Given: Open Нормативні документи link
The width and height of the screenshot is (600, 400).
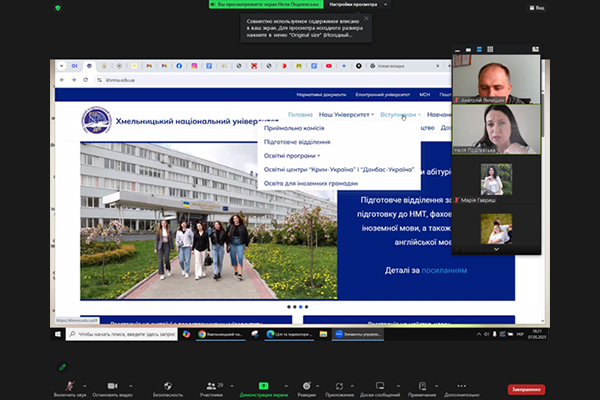Looking at the screenshot, I should [x=321, y=95].
